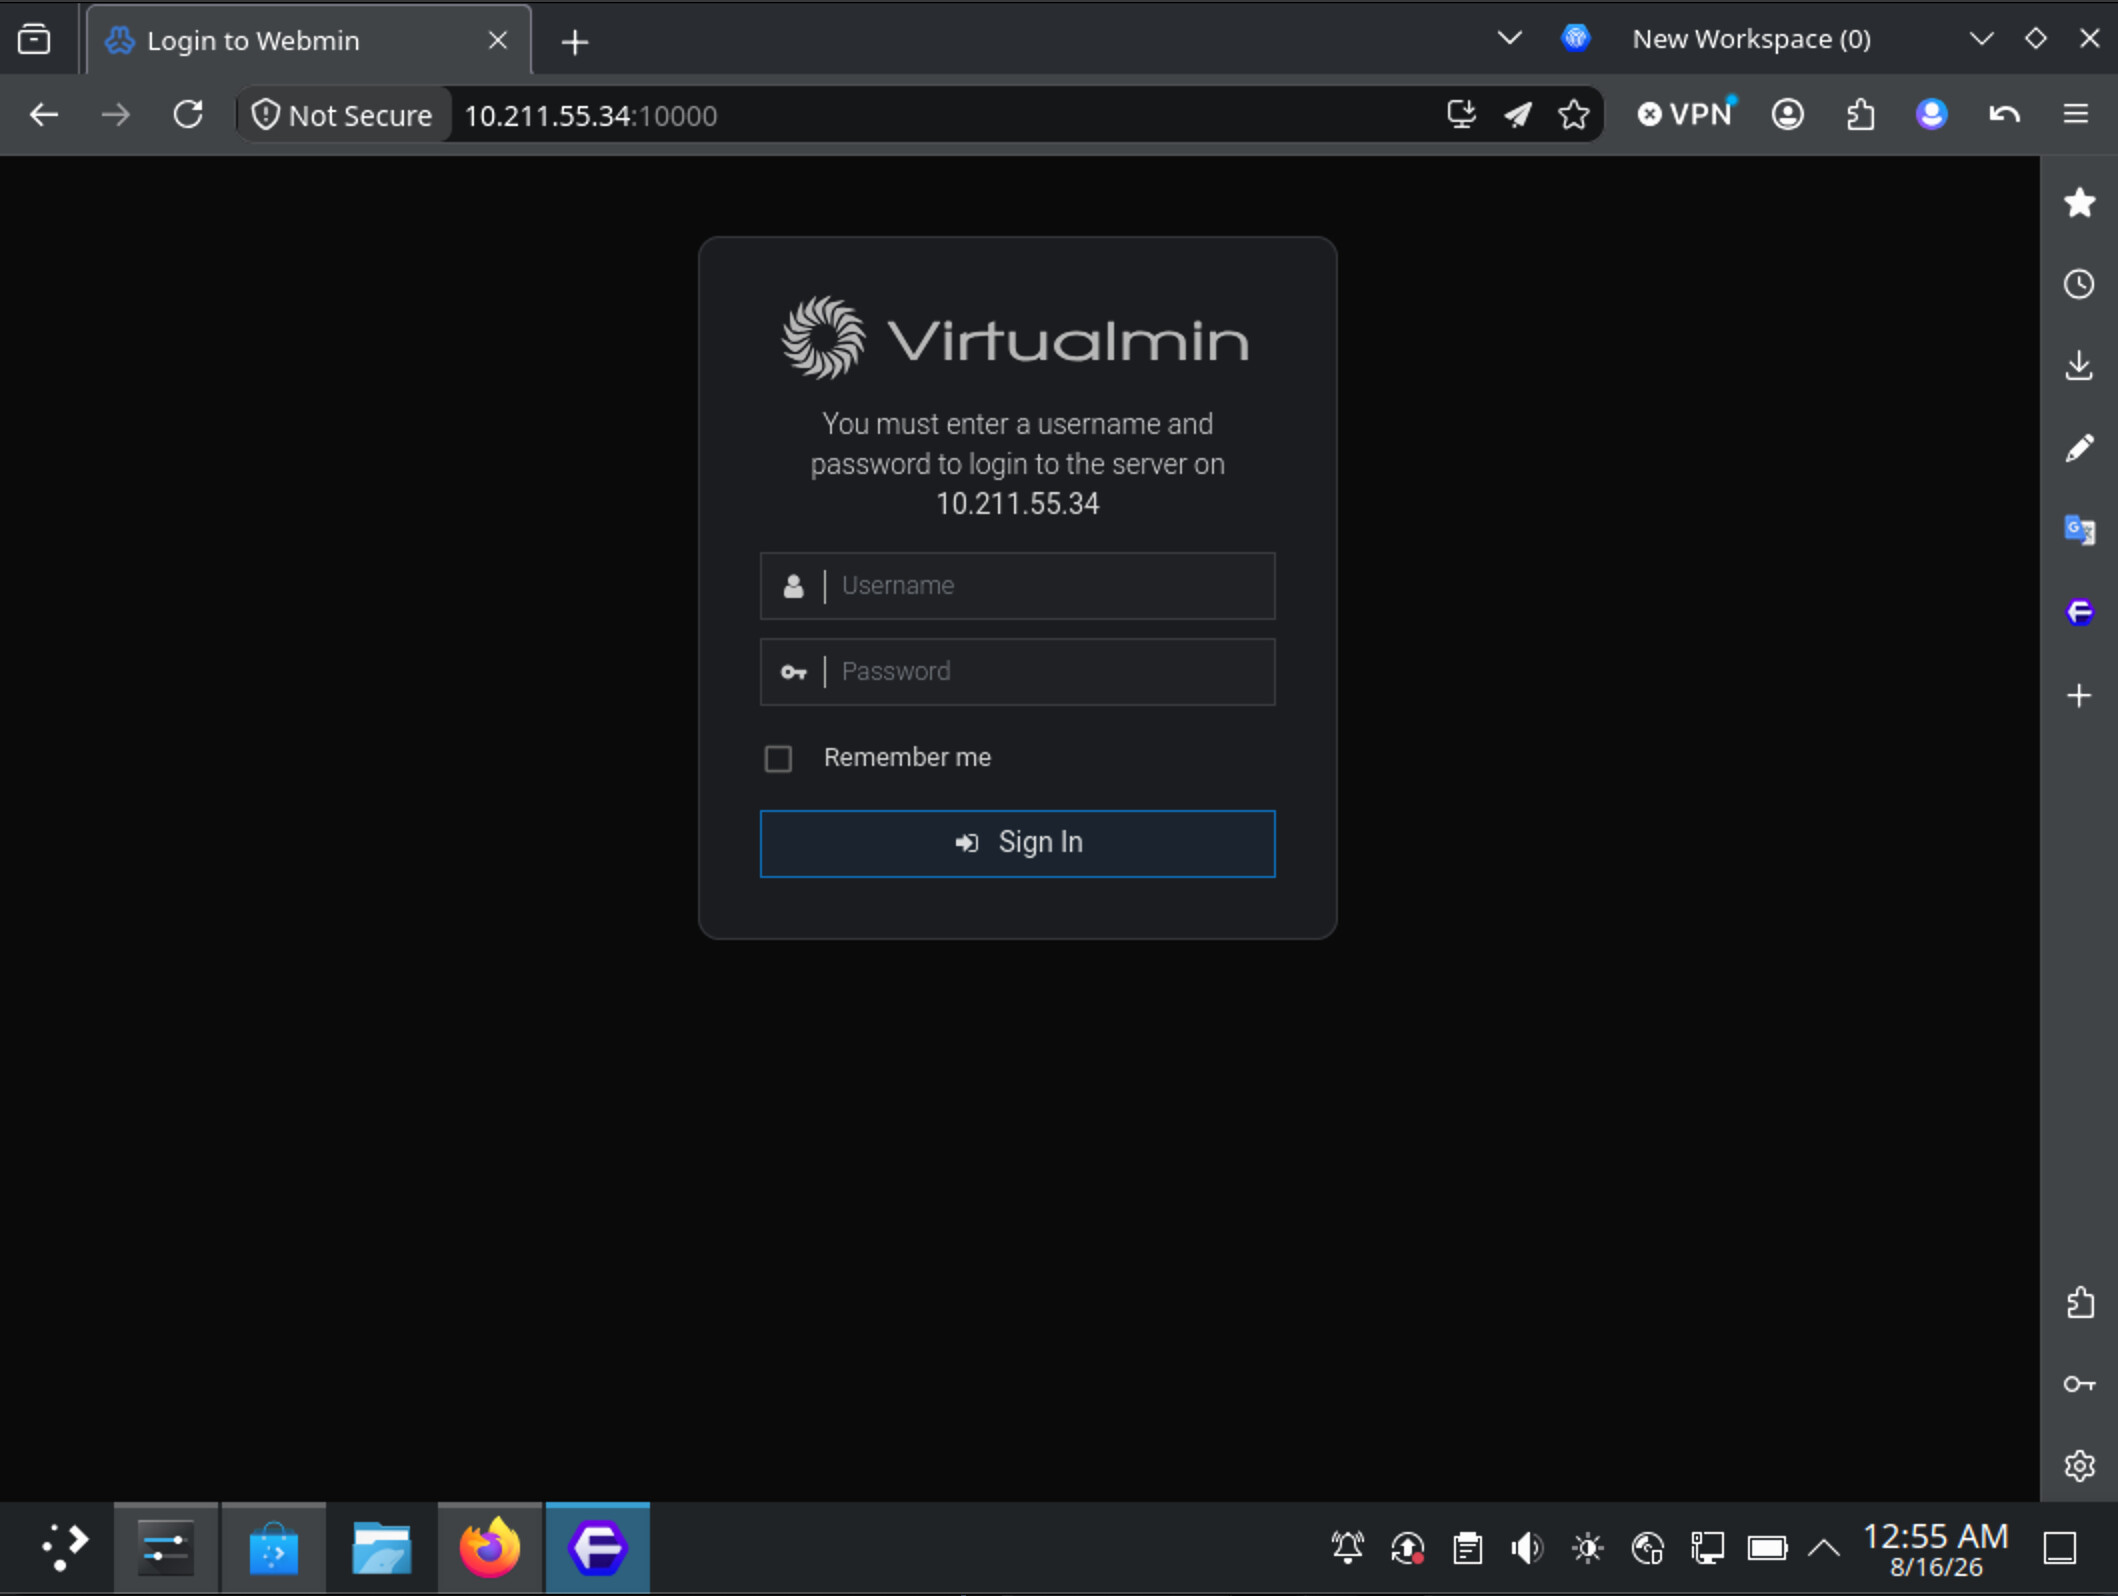2118x1596 pixels.
Task: Open the passwords key icon in sidebar
Action: [2079, 1385]
